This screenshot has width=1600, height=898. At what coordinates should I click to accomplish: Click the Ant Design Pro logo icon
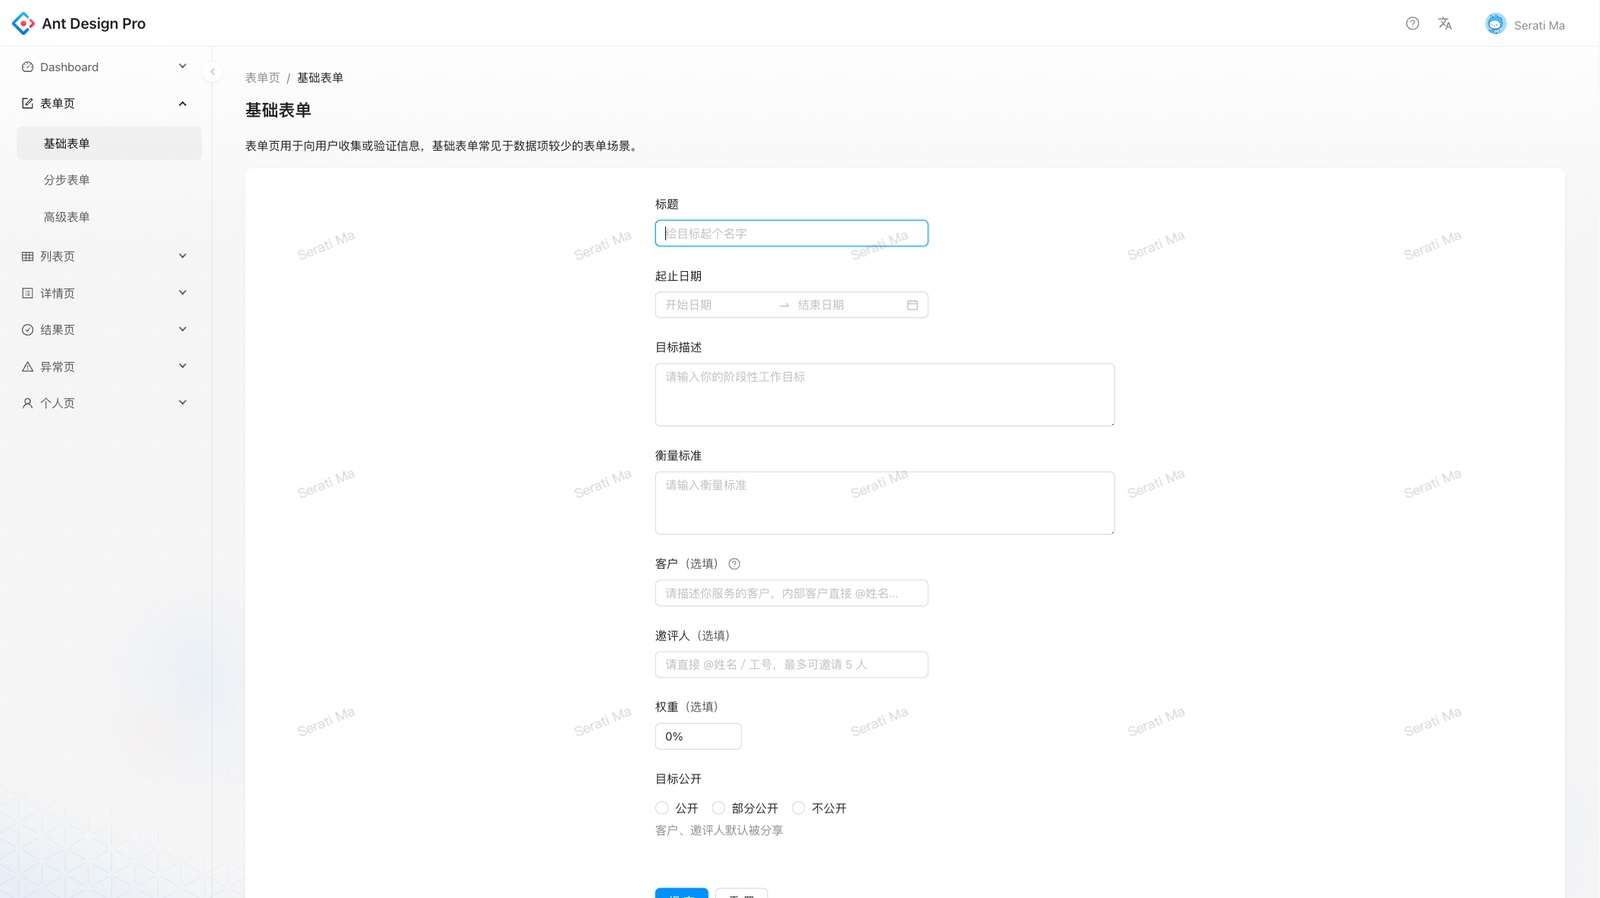point(23,23)
